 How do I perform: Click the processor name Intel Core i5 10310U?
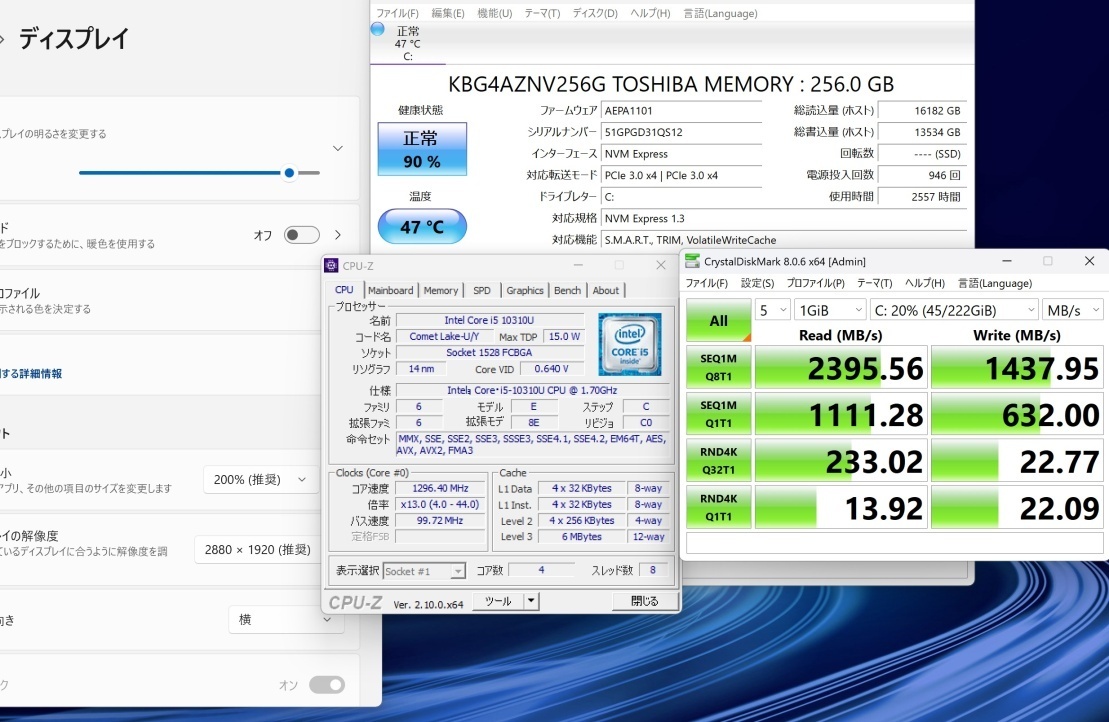[489, 320]
